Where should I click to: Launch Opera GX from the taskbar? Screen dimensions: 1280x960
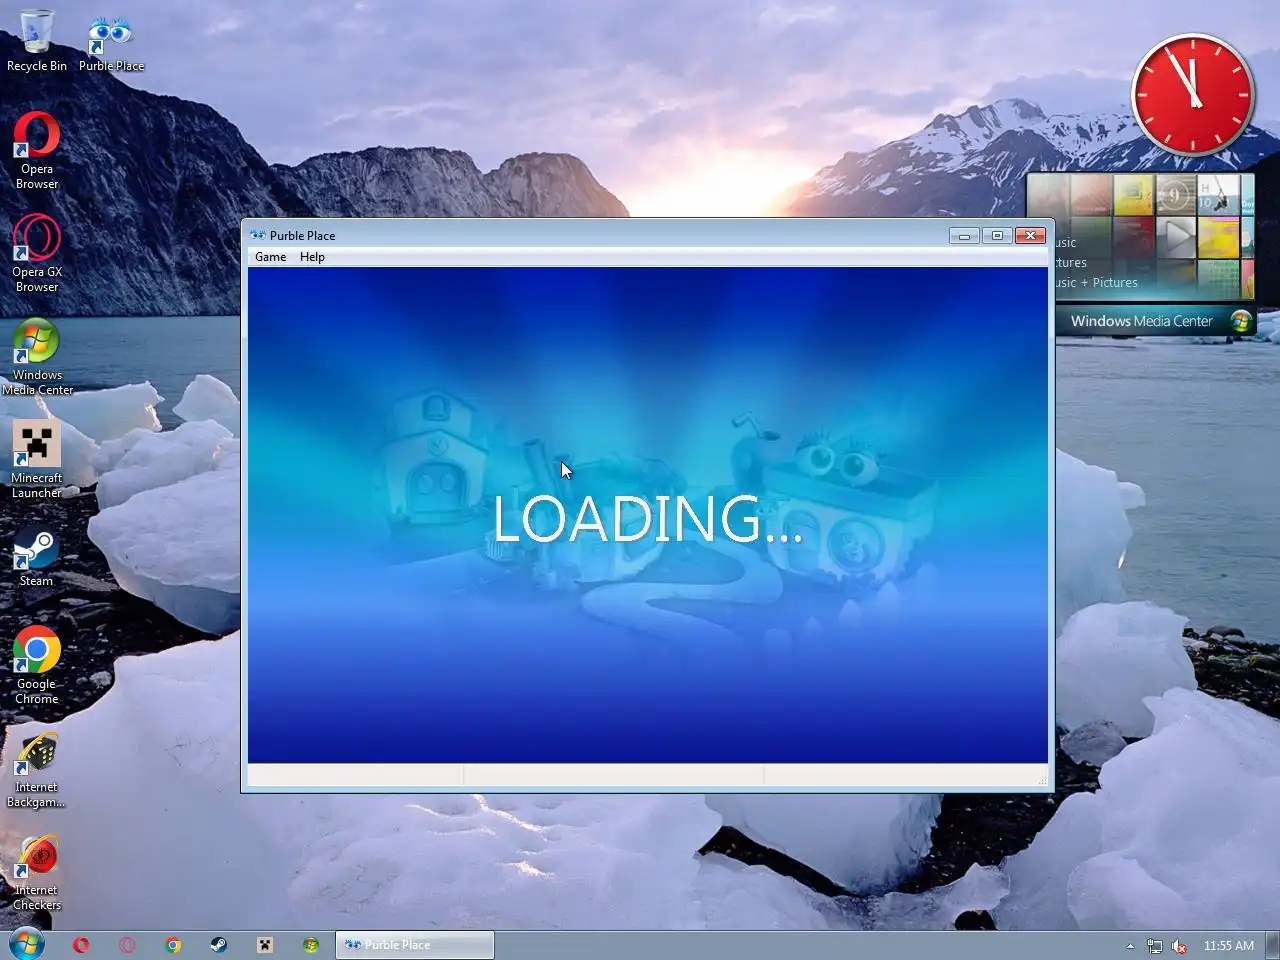127,945
